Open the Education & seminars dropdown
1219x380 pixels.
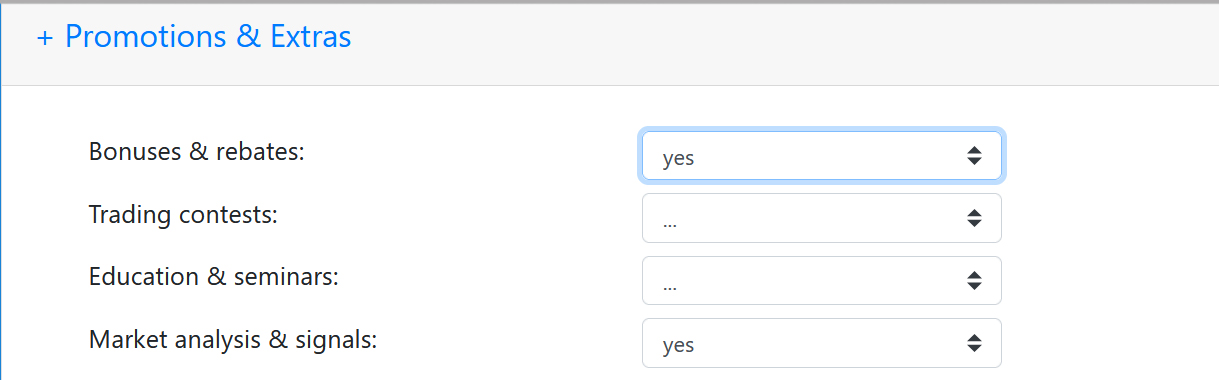pos(822,281)
